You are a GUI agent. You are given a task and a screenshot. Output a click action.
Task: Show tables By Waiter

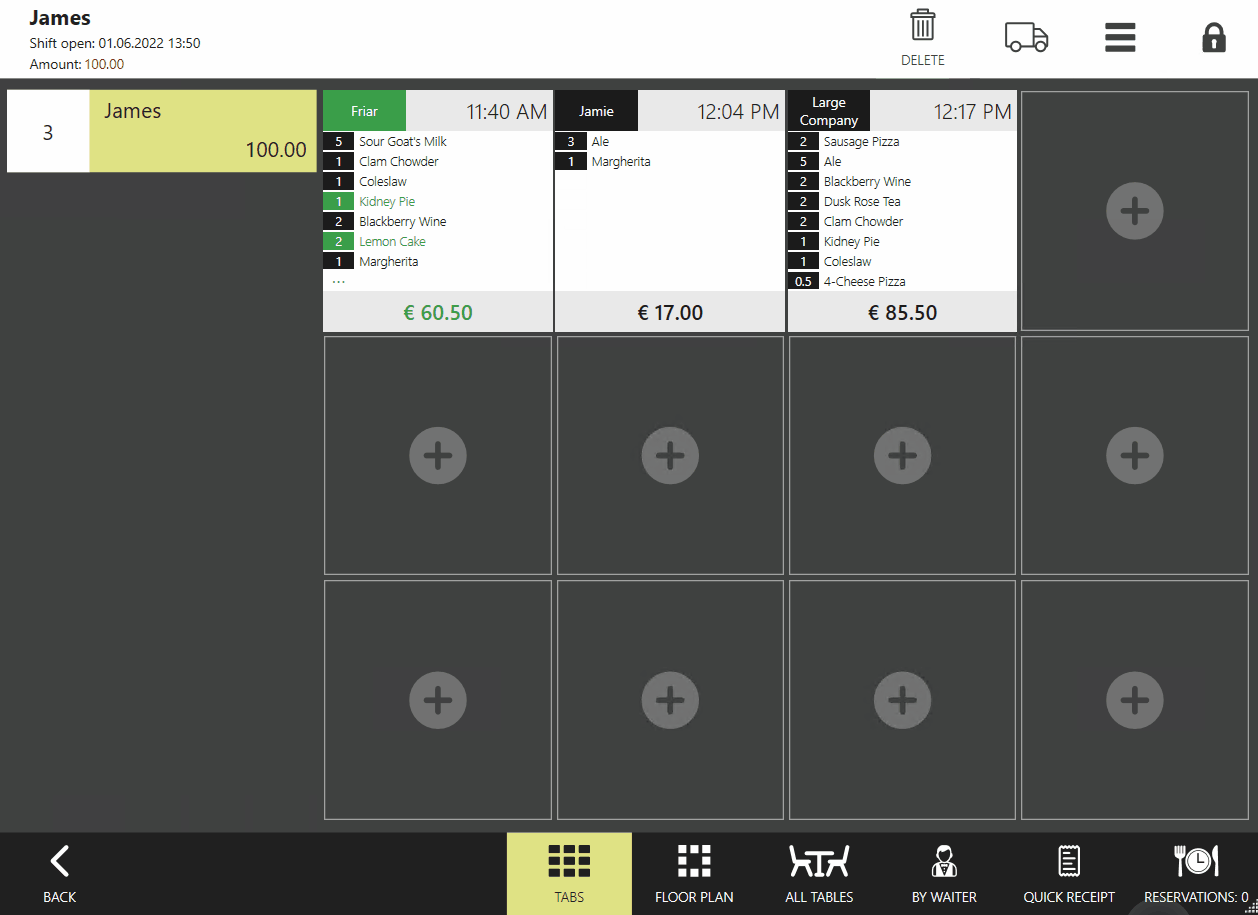tap(944, 873)
